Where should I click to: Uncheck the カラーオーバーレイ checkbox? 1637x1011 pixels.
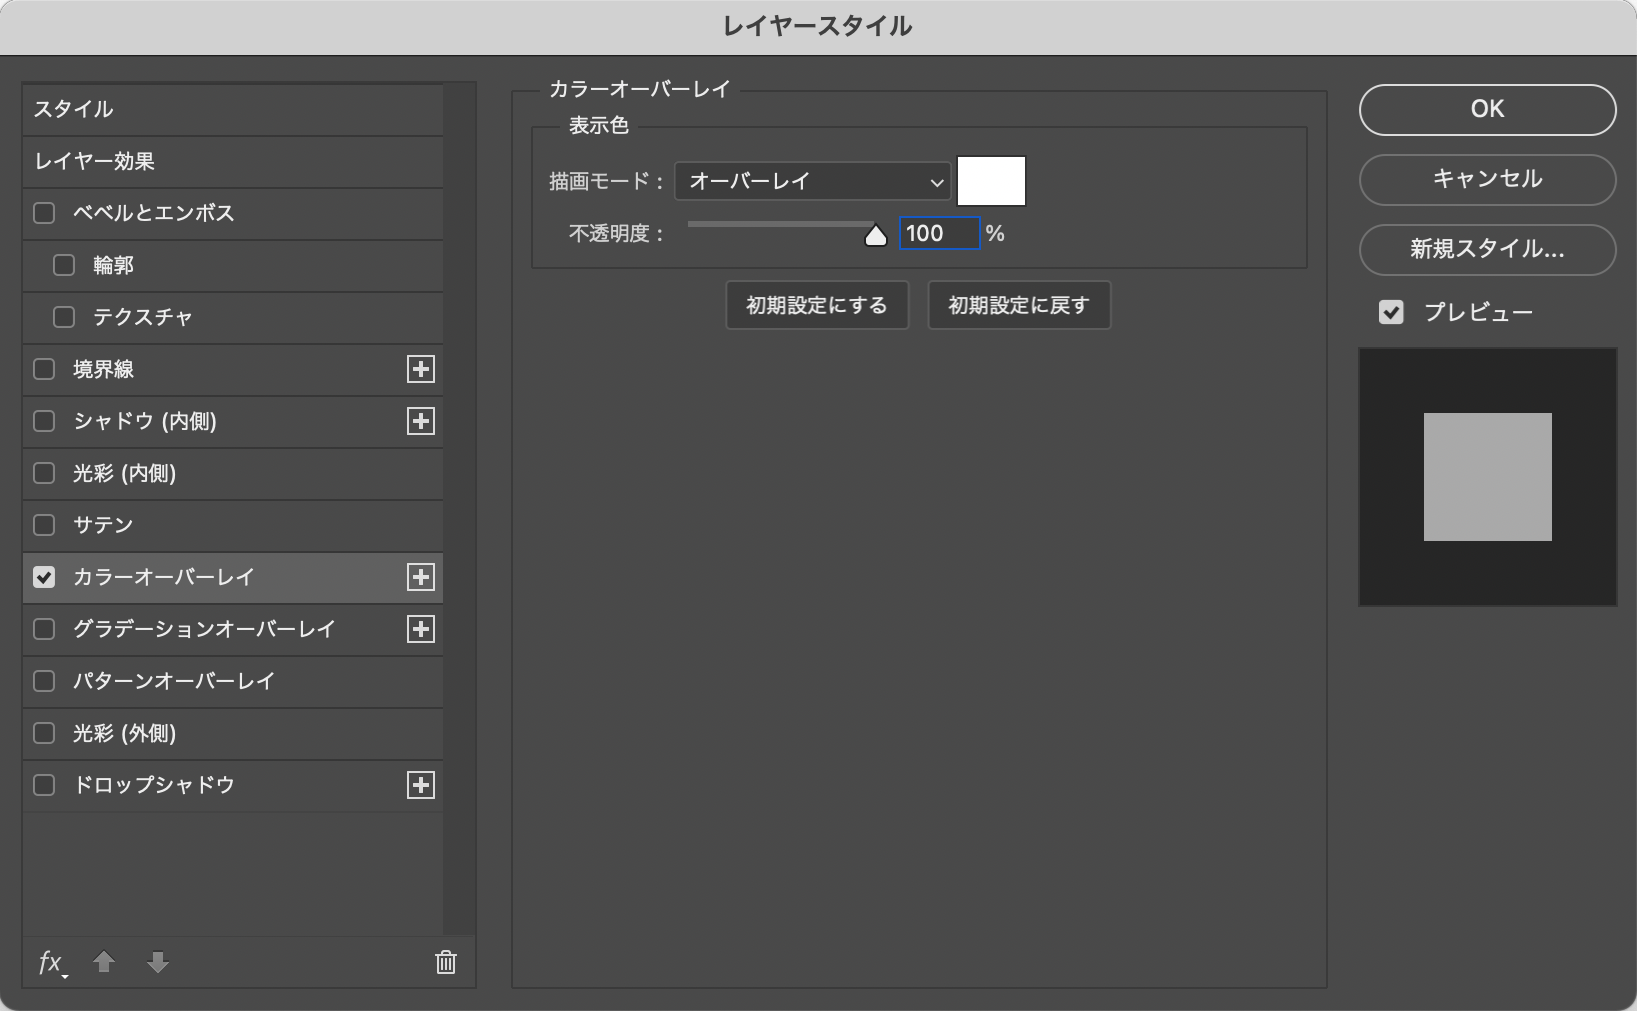tap(44, 577)
